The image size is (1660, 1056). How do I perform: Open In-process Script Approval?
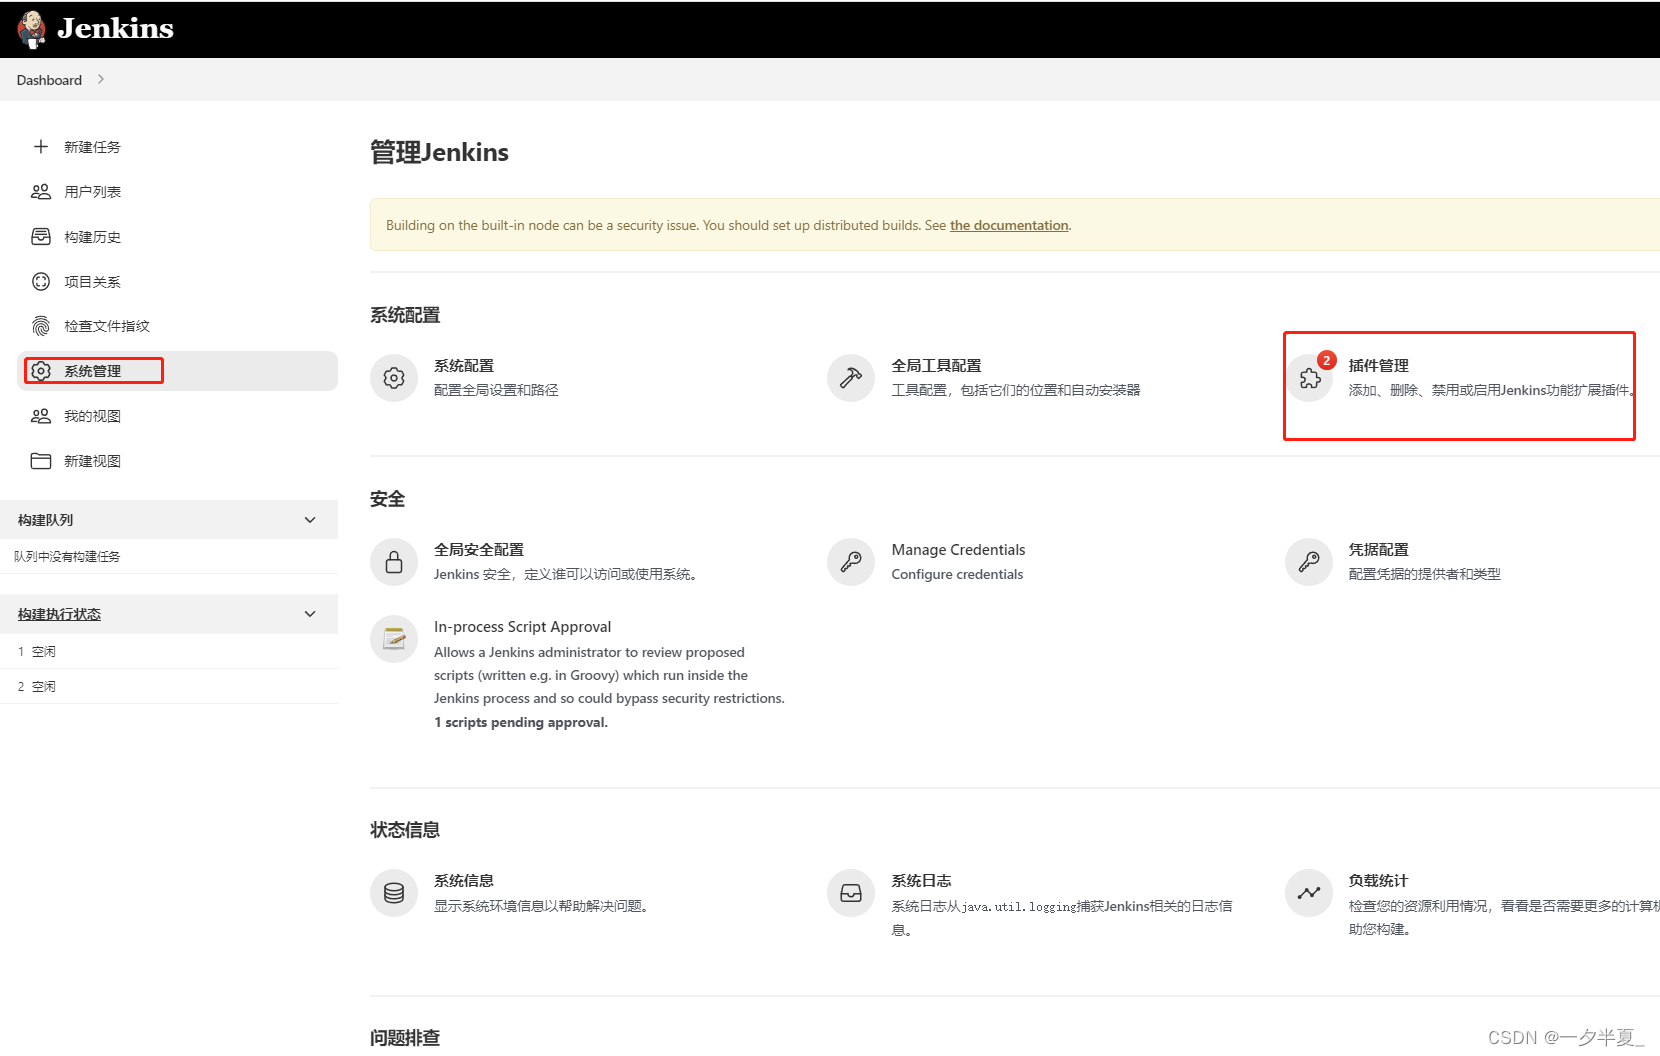[522, 627]
